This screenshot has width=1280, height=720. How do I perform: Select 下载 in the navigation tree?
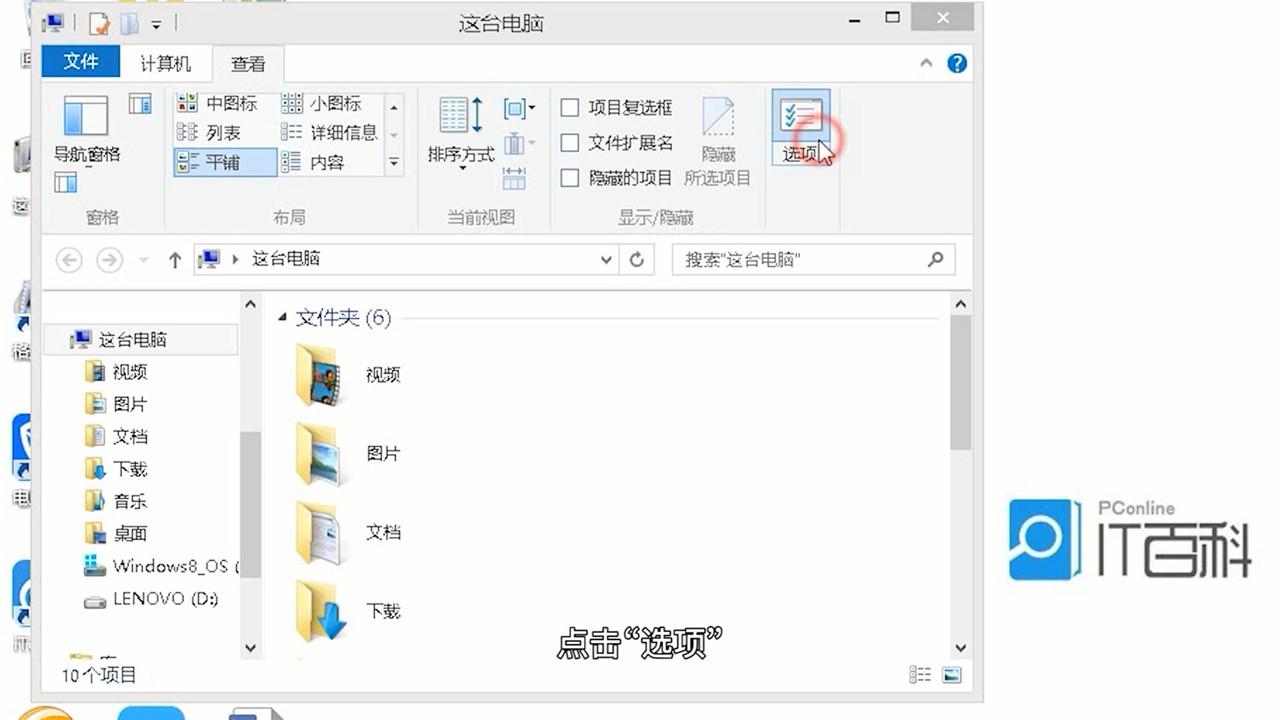[x=129, y=469]
